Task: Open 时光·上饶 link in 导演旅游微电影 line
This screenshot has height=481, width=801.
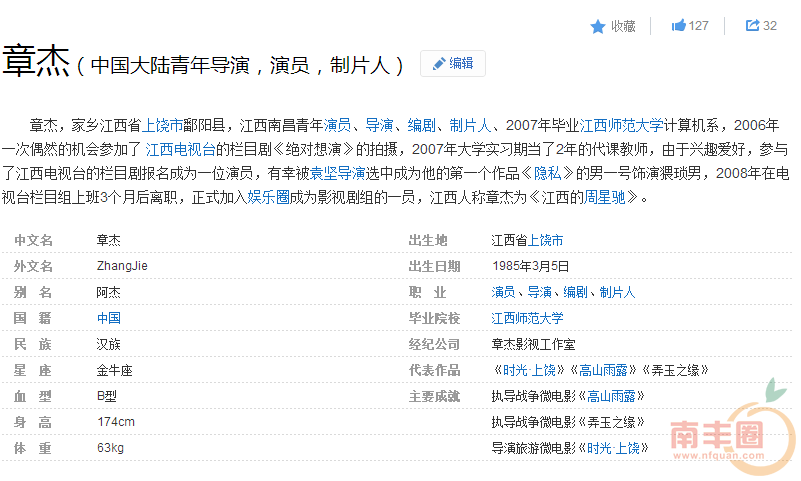Action: pyautogui.click(x=614, y=448)
